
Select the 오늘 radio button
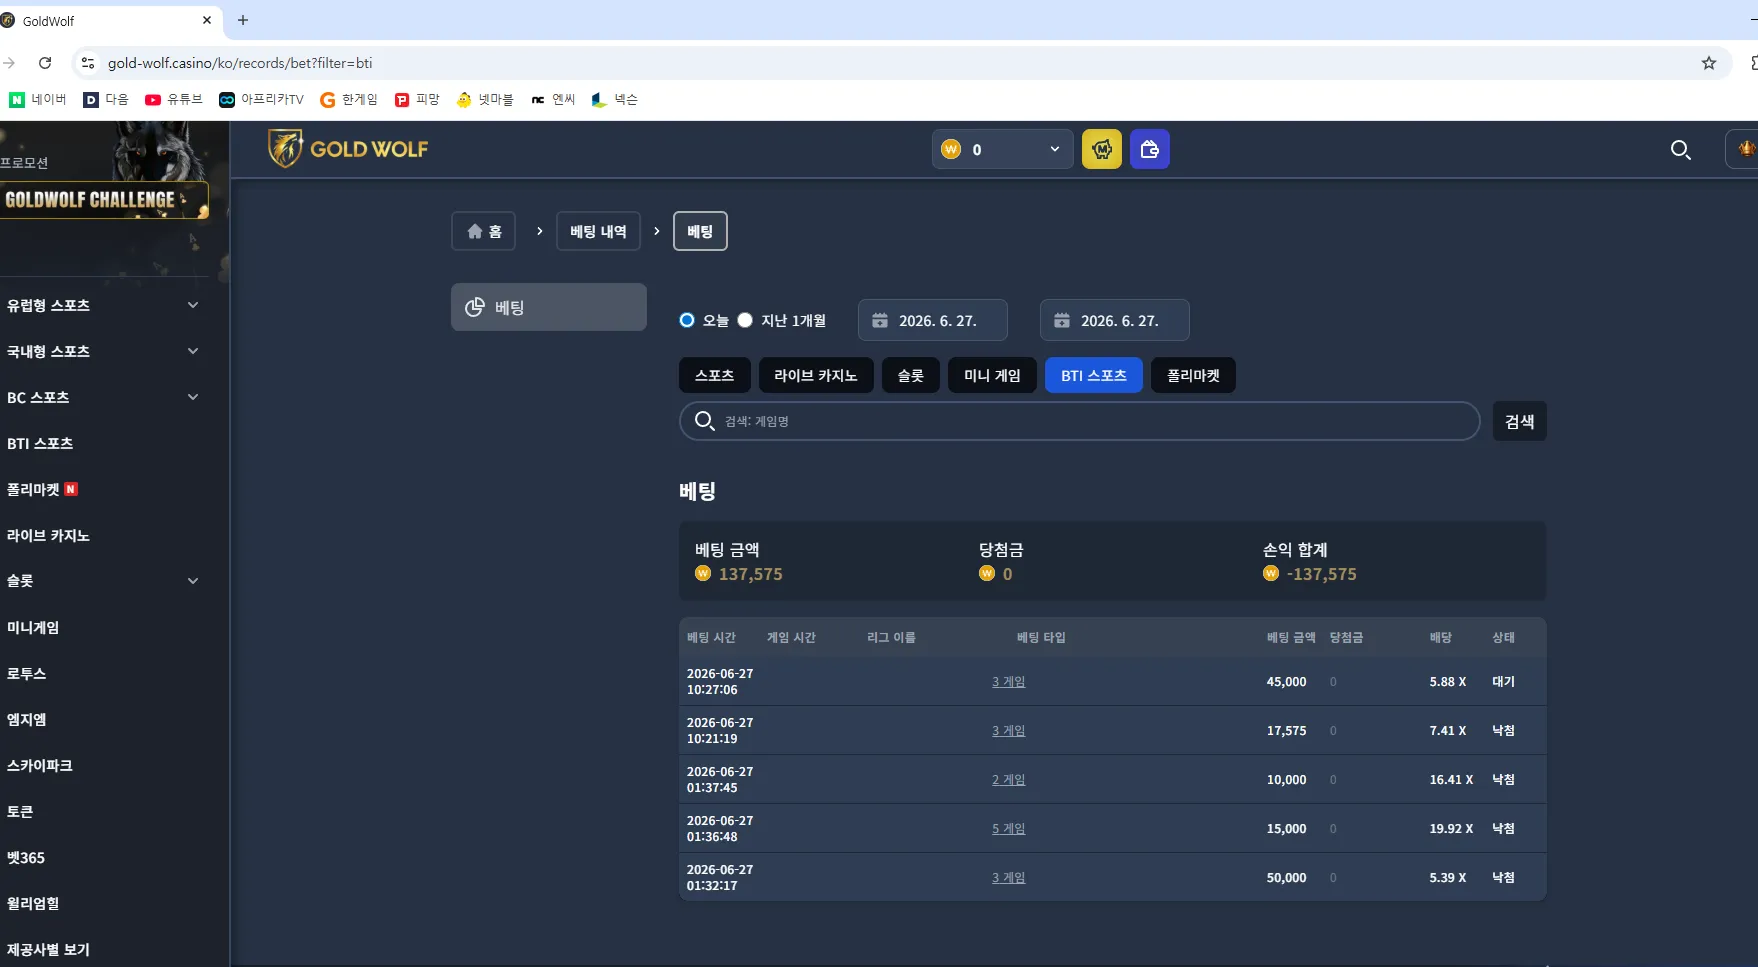pos(687,320)
